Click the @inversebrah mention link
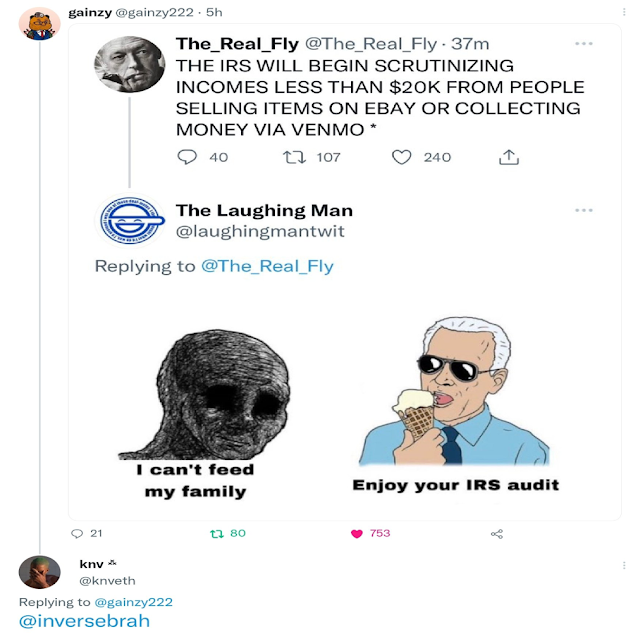 pyautogui.click(x=84, y=621)
